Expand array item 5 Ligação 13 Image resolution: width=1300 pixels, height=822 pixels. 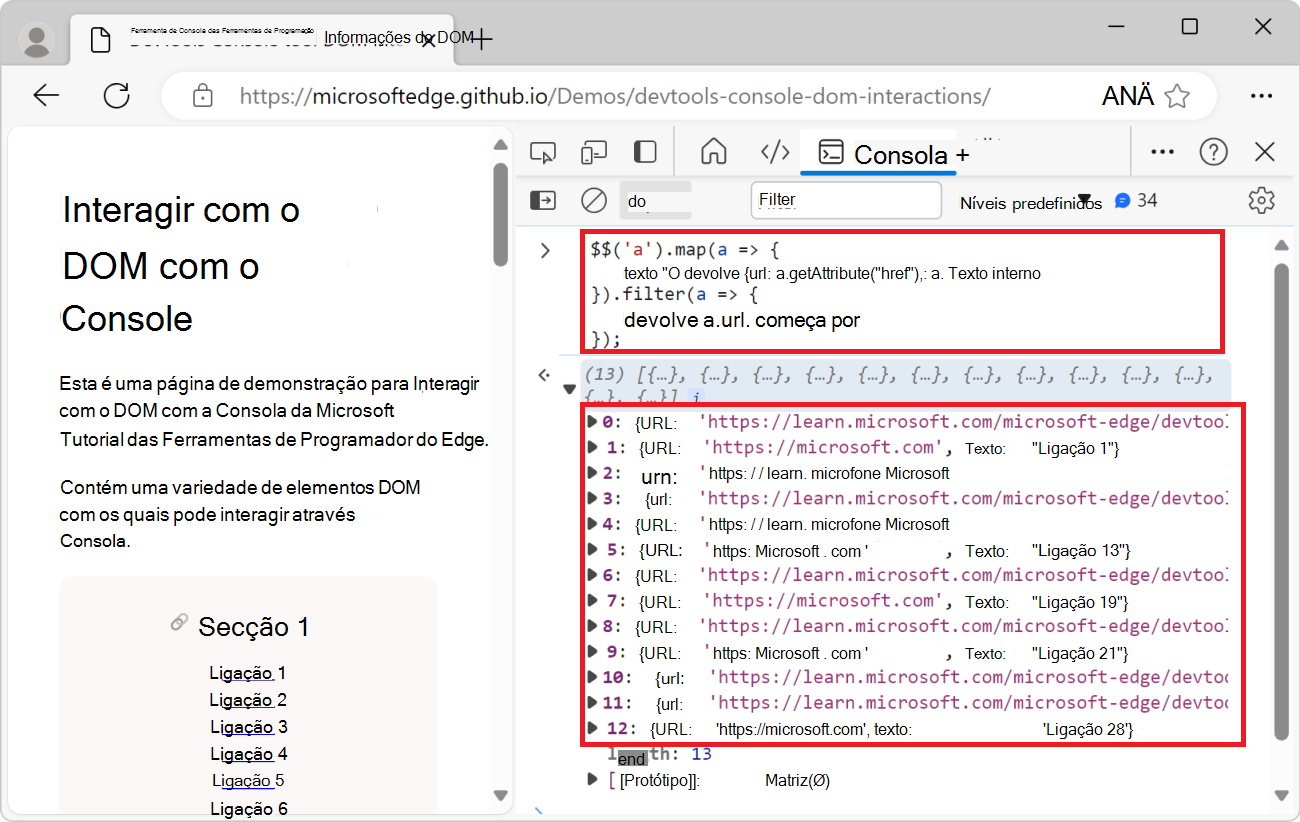[593, 549]
